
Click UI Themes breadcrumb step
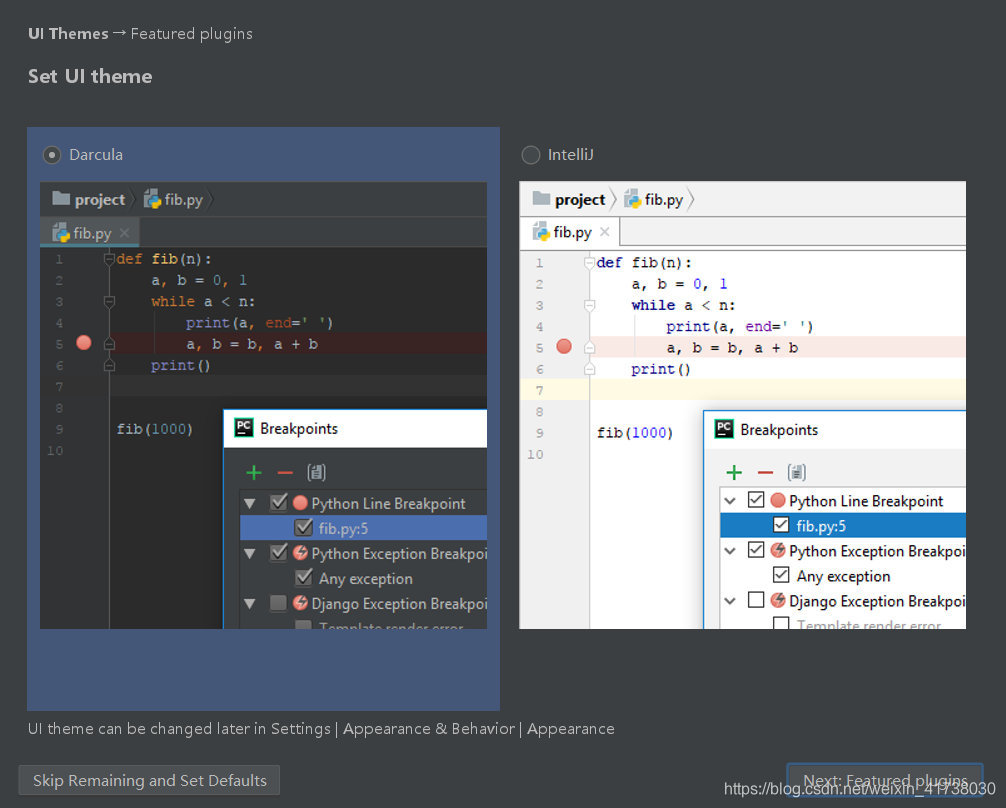[68, 33]
